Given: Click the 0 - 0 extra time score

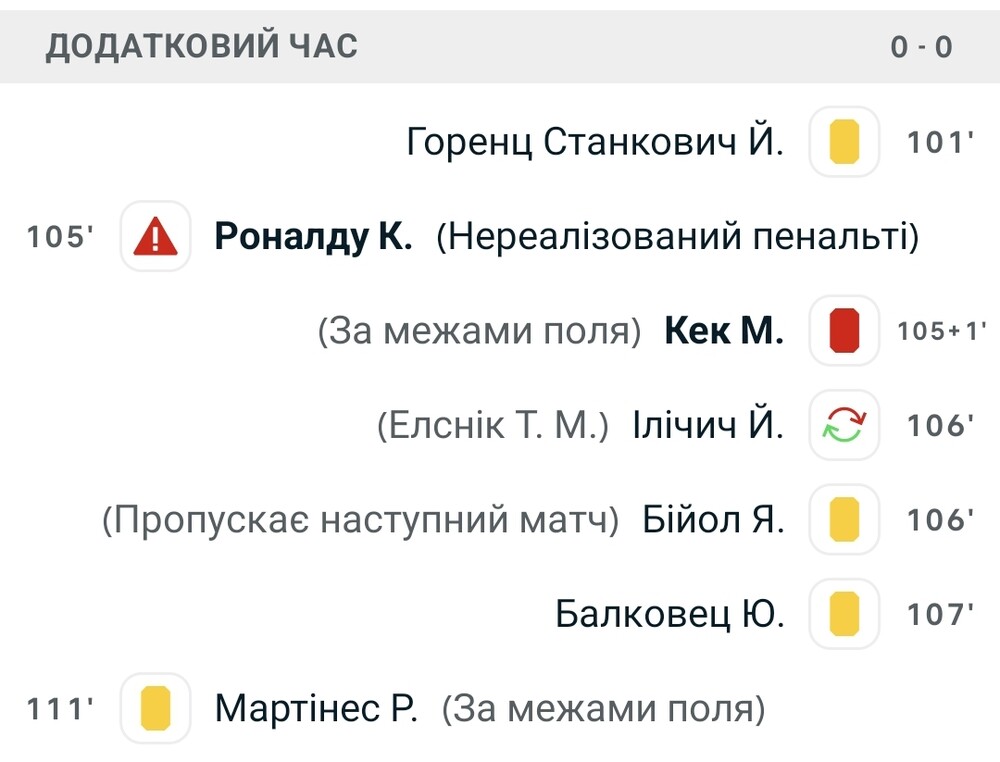Looking at the screenshot, I should click(921, 46).
